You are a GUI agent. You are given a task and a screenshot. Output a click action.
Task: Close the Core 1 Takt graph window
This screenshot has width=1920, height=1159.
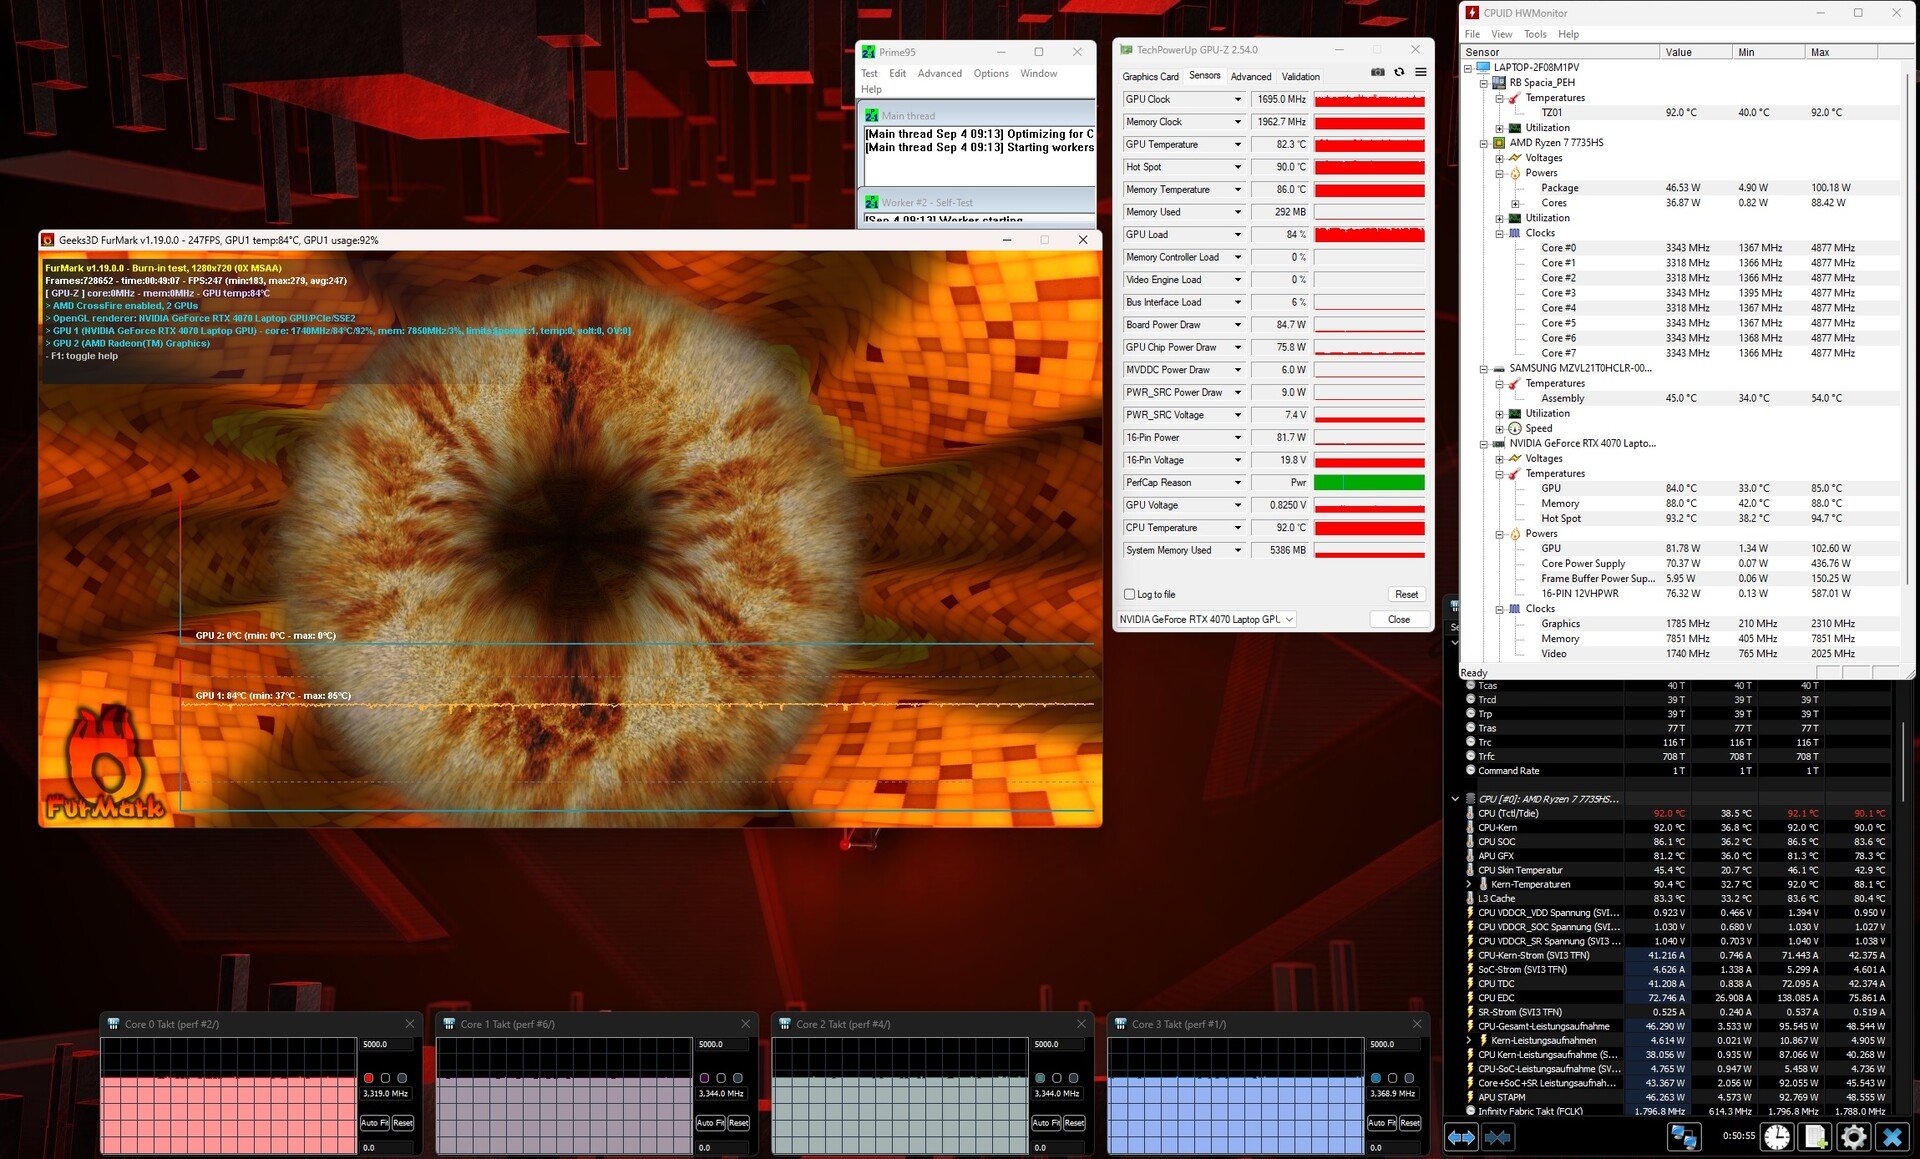point(745,1024)
